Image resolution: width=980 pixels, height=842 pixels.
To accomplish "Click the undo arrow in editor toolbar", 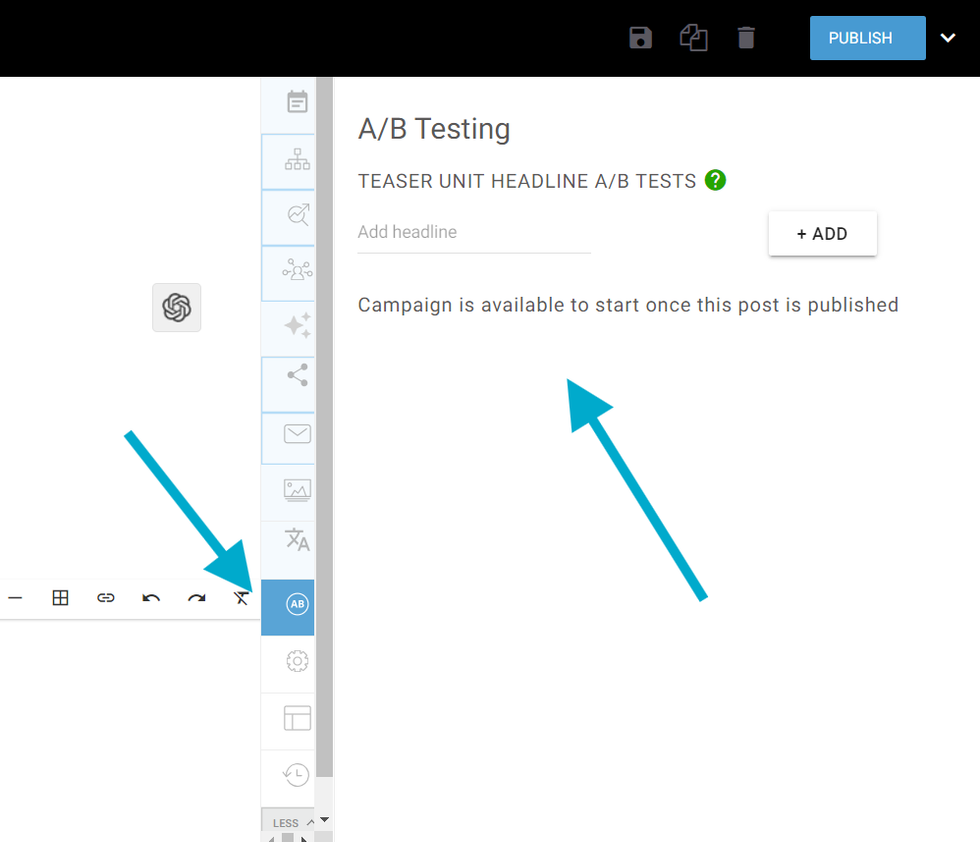I will pyautogui.click(x=151, y=598).
